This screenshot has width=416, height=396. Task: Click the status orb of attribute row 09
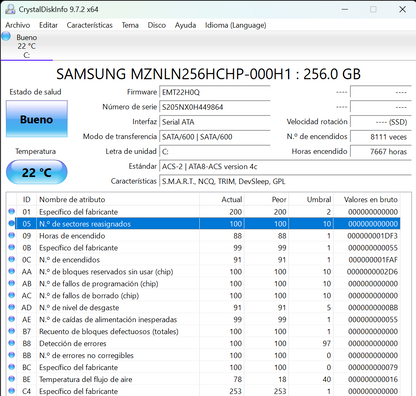(12, 235)
